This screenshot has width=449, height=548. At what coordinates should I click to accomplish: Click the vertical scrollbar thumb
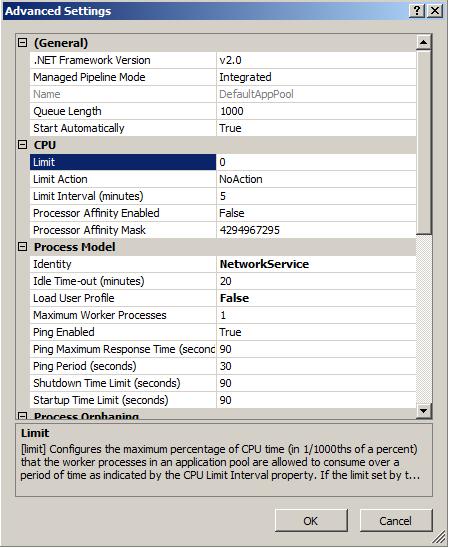click(423, 142)
